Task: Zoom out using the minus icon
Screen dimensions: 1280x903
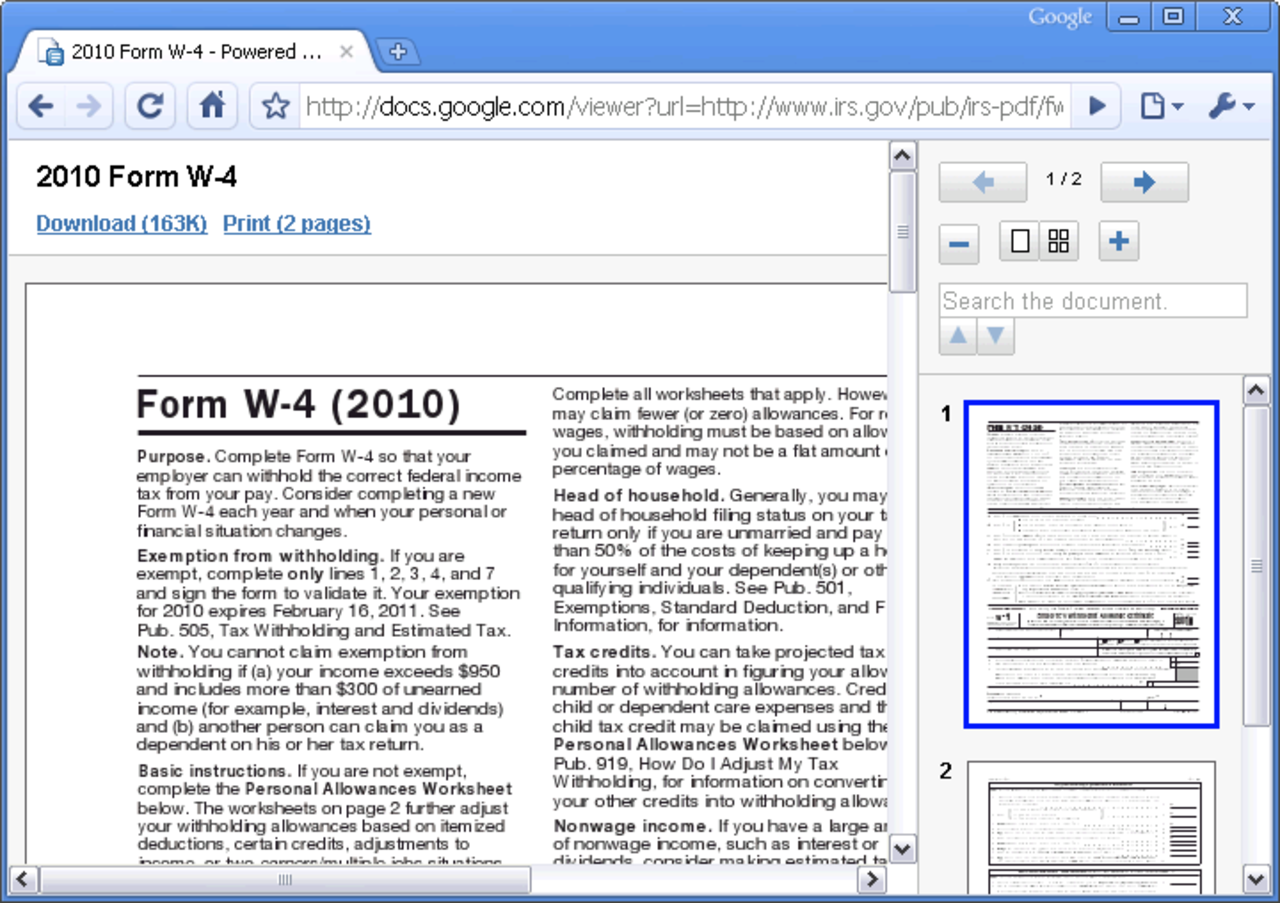Action: click(x=958, y=242)
